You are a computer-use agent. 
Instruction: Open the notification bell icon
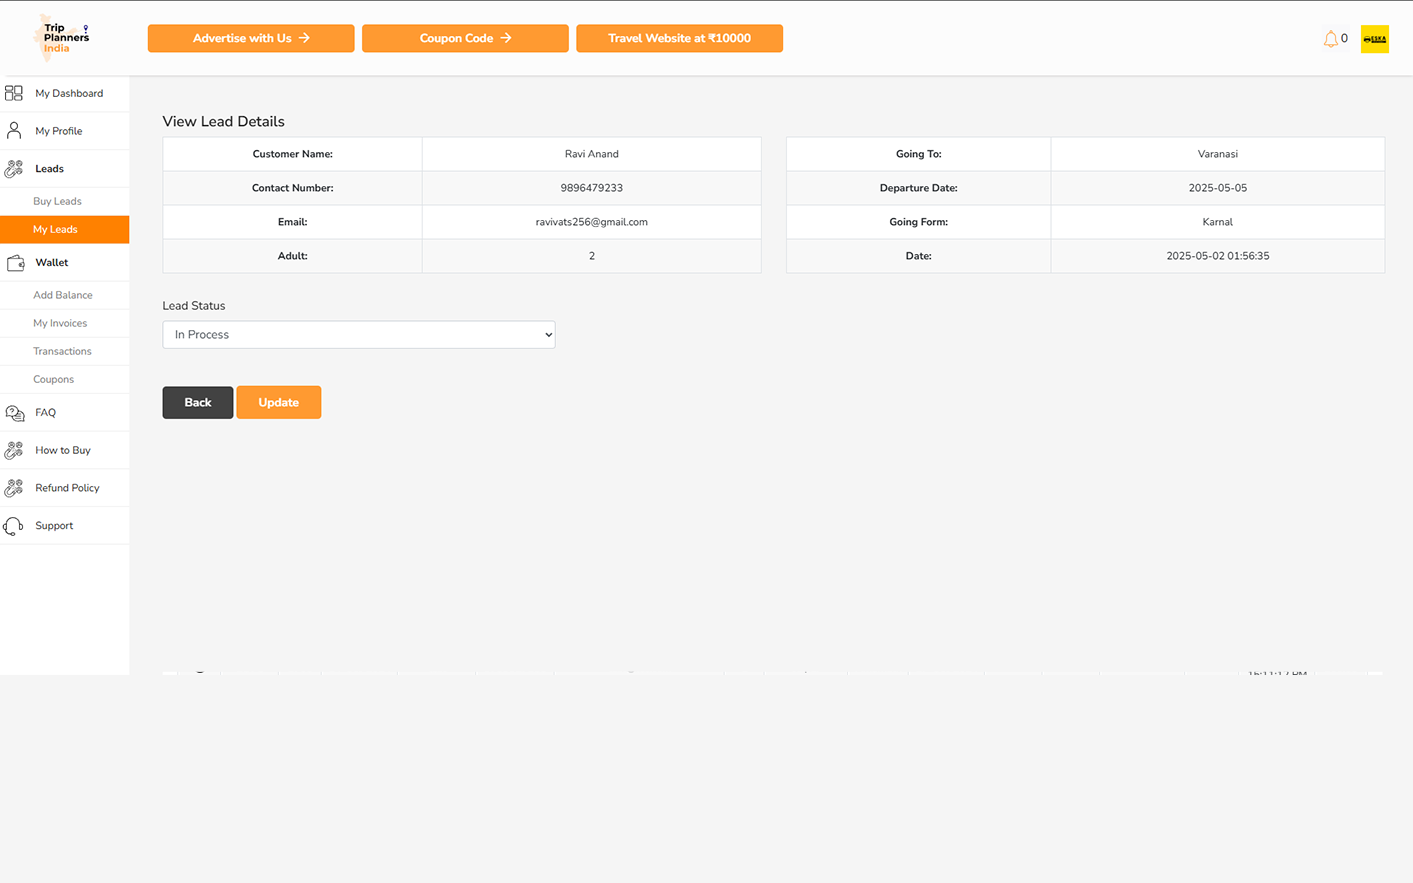1330,39
